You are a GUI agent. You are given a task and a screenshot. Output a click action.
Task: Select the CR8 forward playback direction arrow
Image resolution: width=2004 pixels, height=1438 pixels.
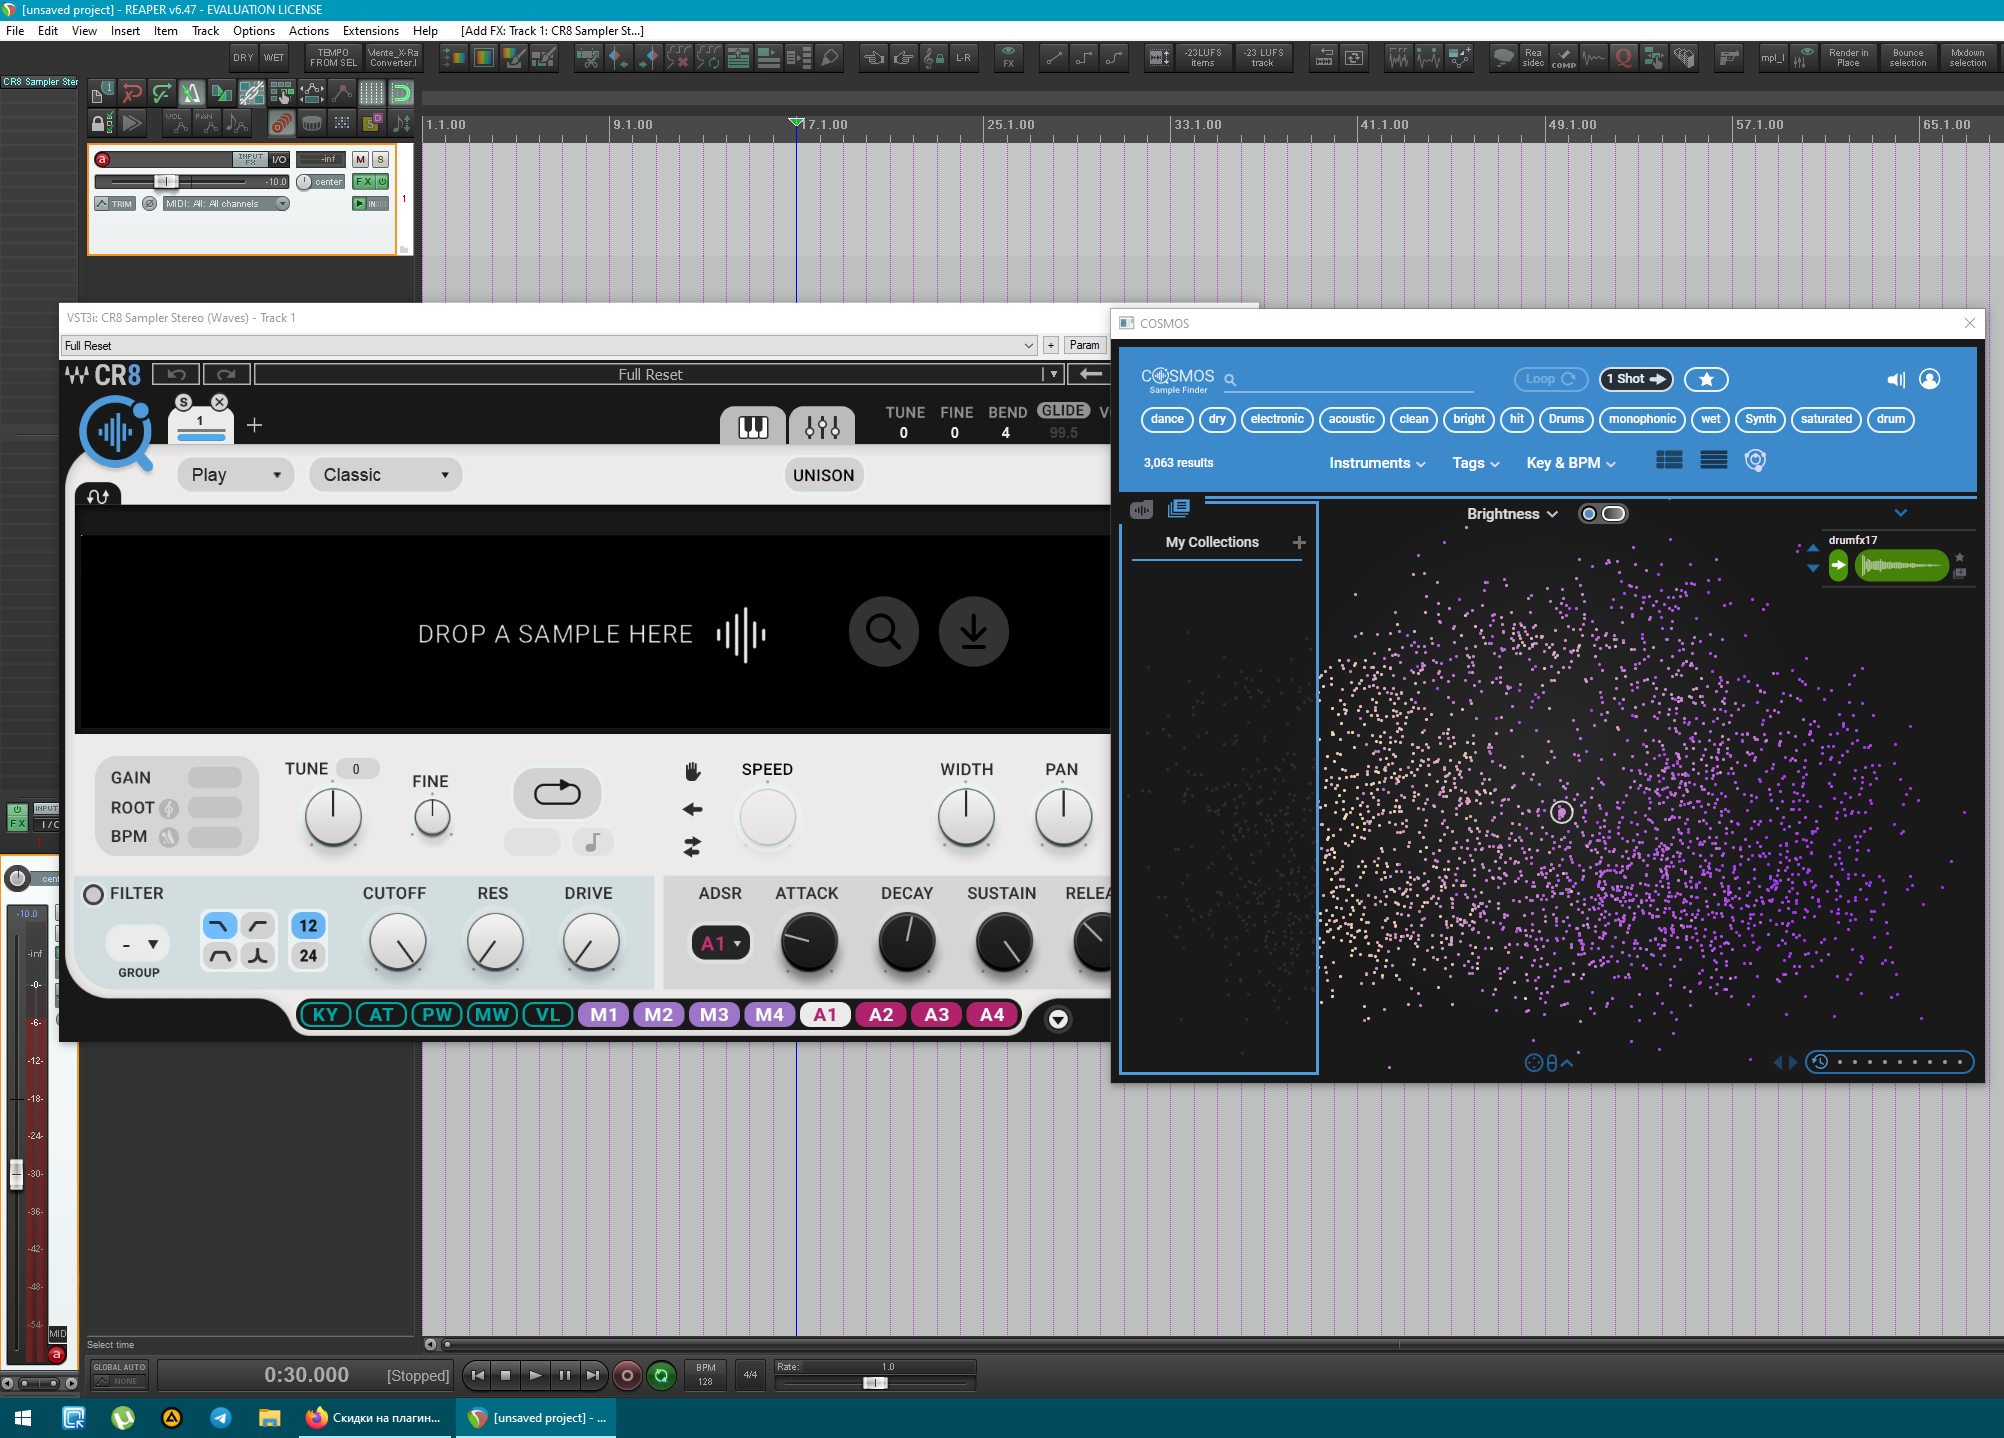point(692,809)
